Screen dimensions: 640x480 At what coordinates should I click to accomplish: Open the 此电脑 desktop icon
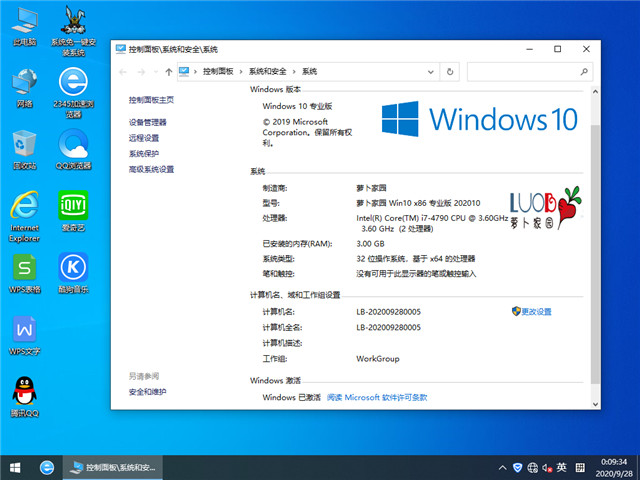[x=24, y=27]
